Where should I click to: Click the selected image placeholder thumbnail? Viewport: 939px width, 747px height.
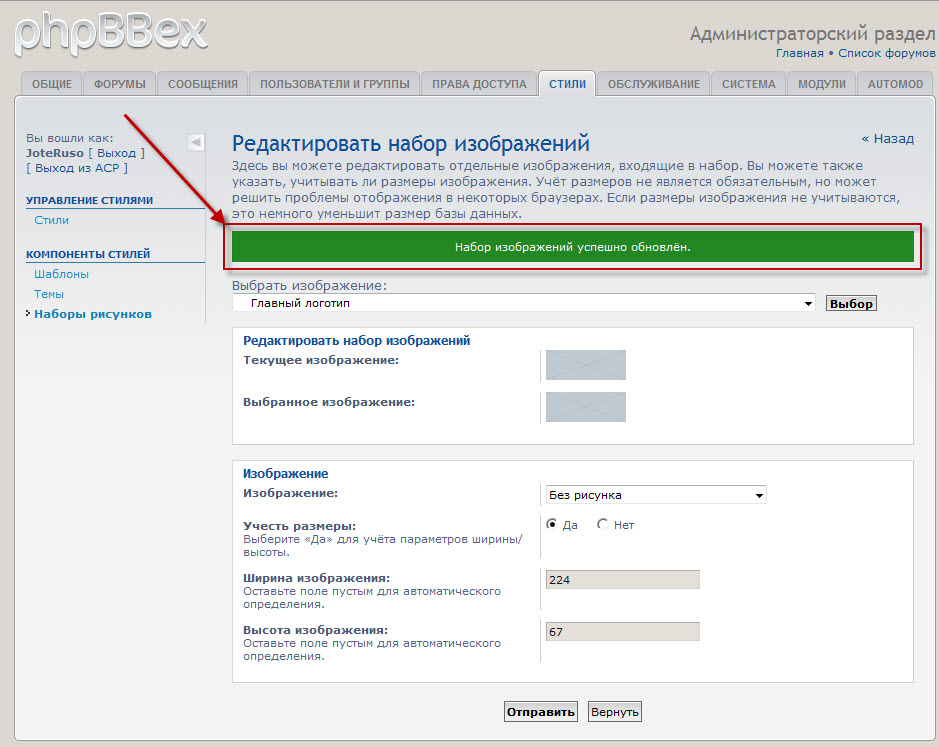pos(585,407)
